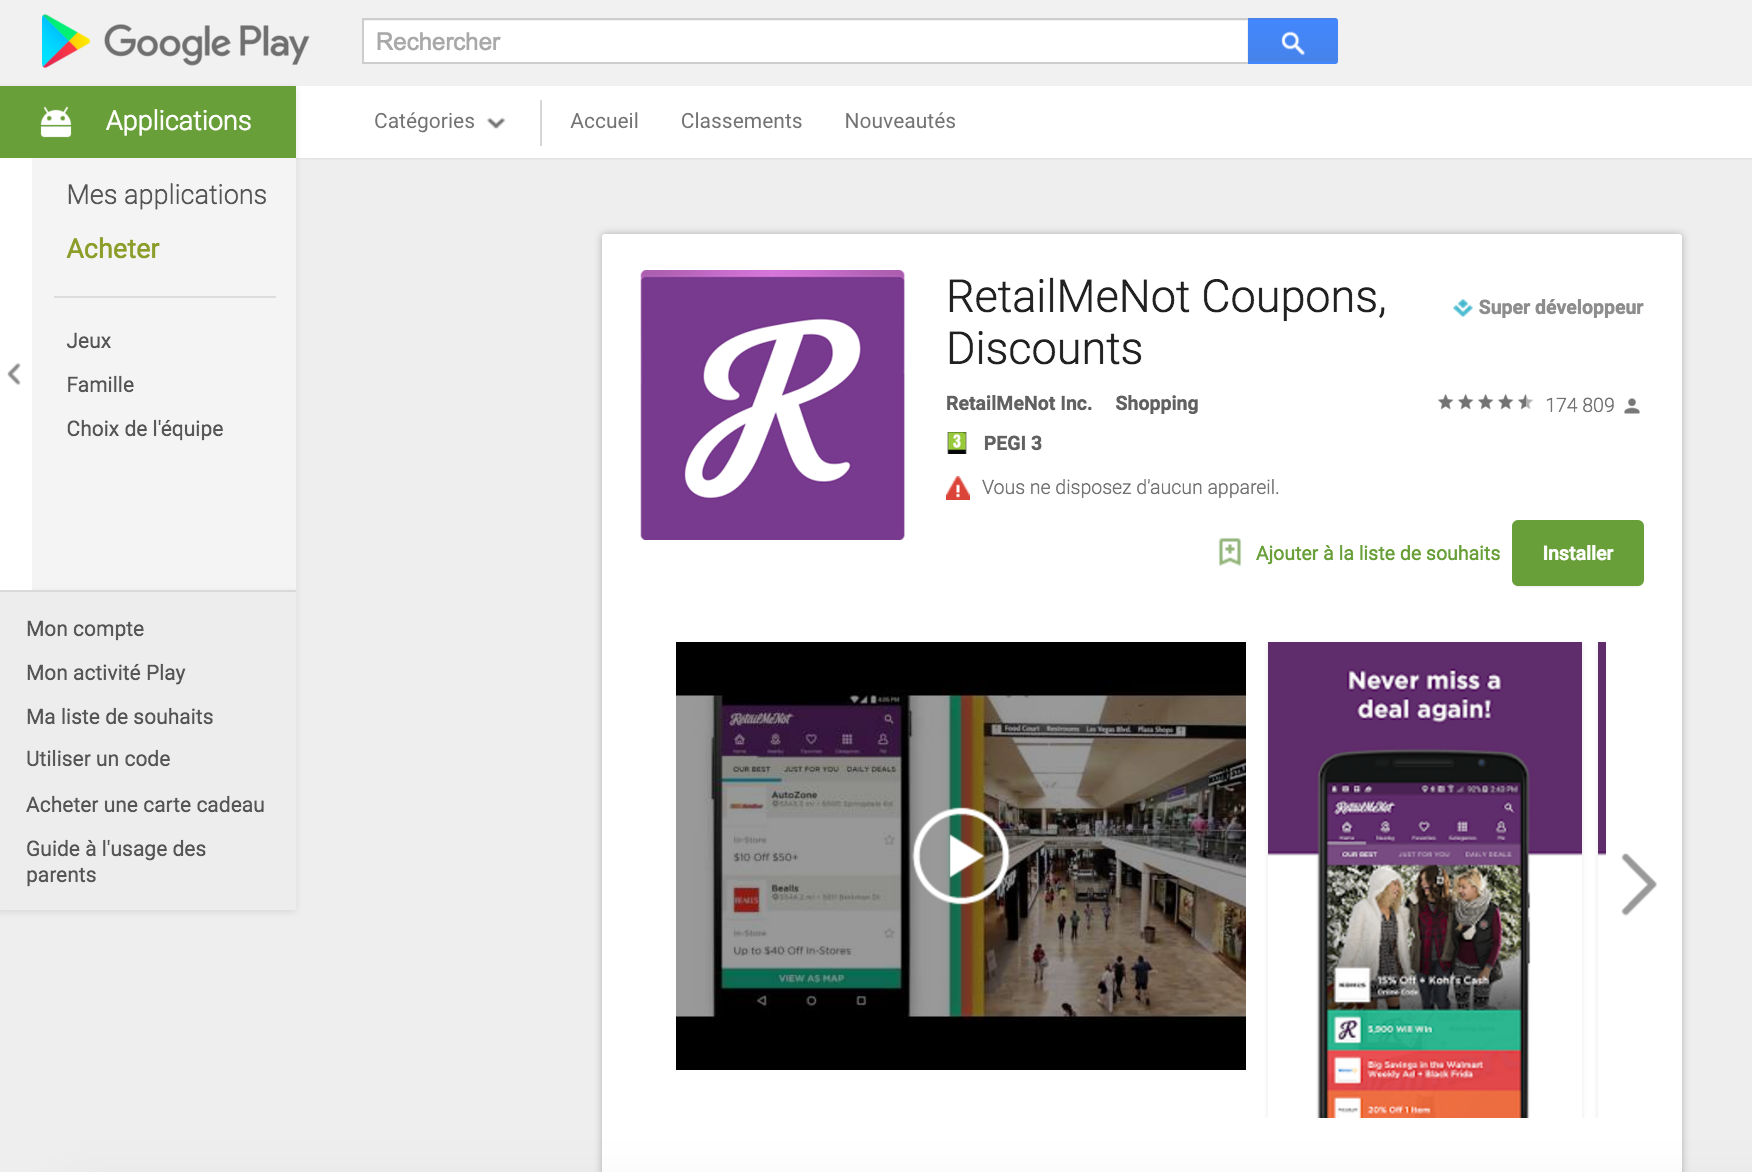Screen dimensions: 1752x1172
Task: Click the reviewer person icon
Action: click(1632, 406)
